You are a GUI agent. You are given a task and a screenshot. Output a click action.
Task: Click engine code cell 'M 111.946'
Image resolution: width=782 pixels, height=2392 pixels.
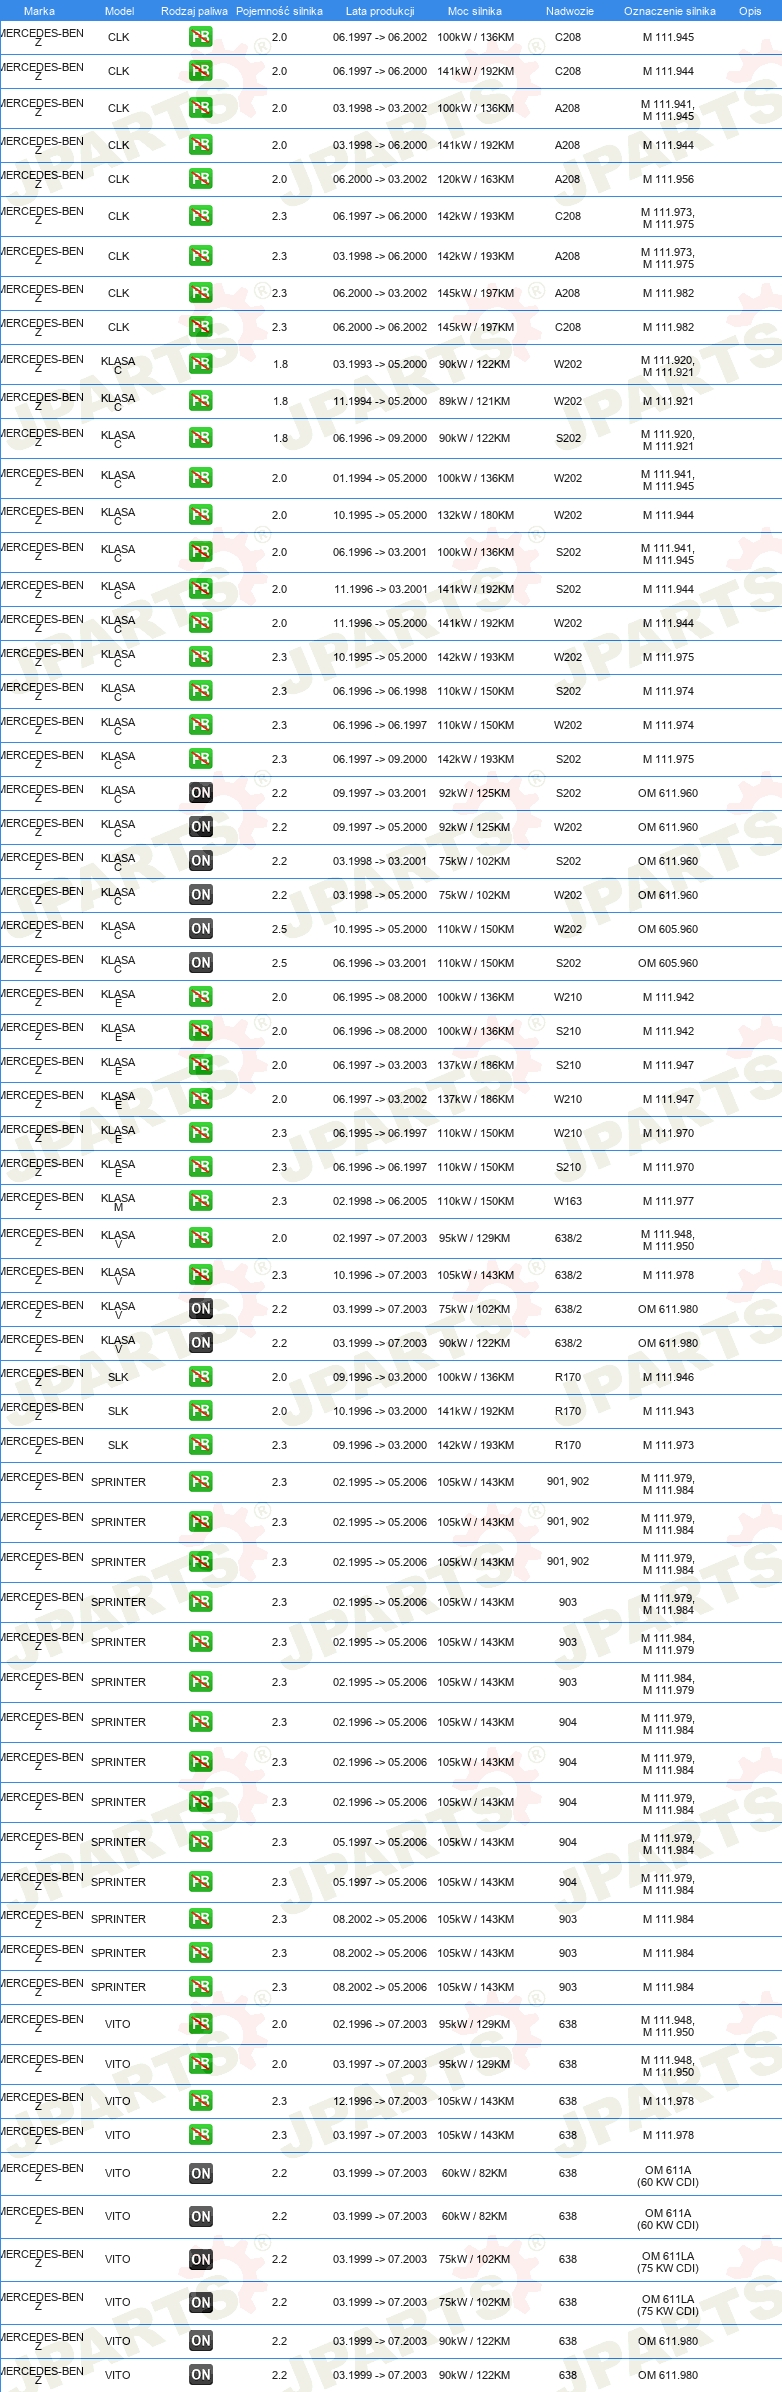pos(668,1377)
